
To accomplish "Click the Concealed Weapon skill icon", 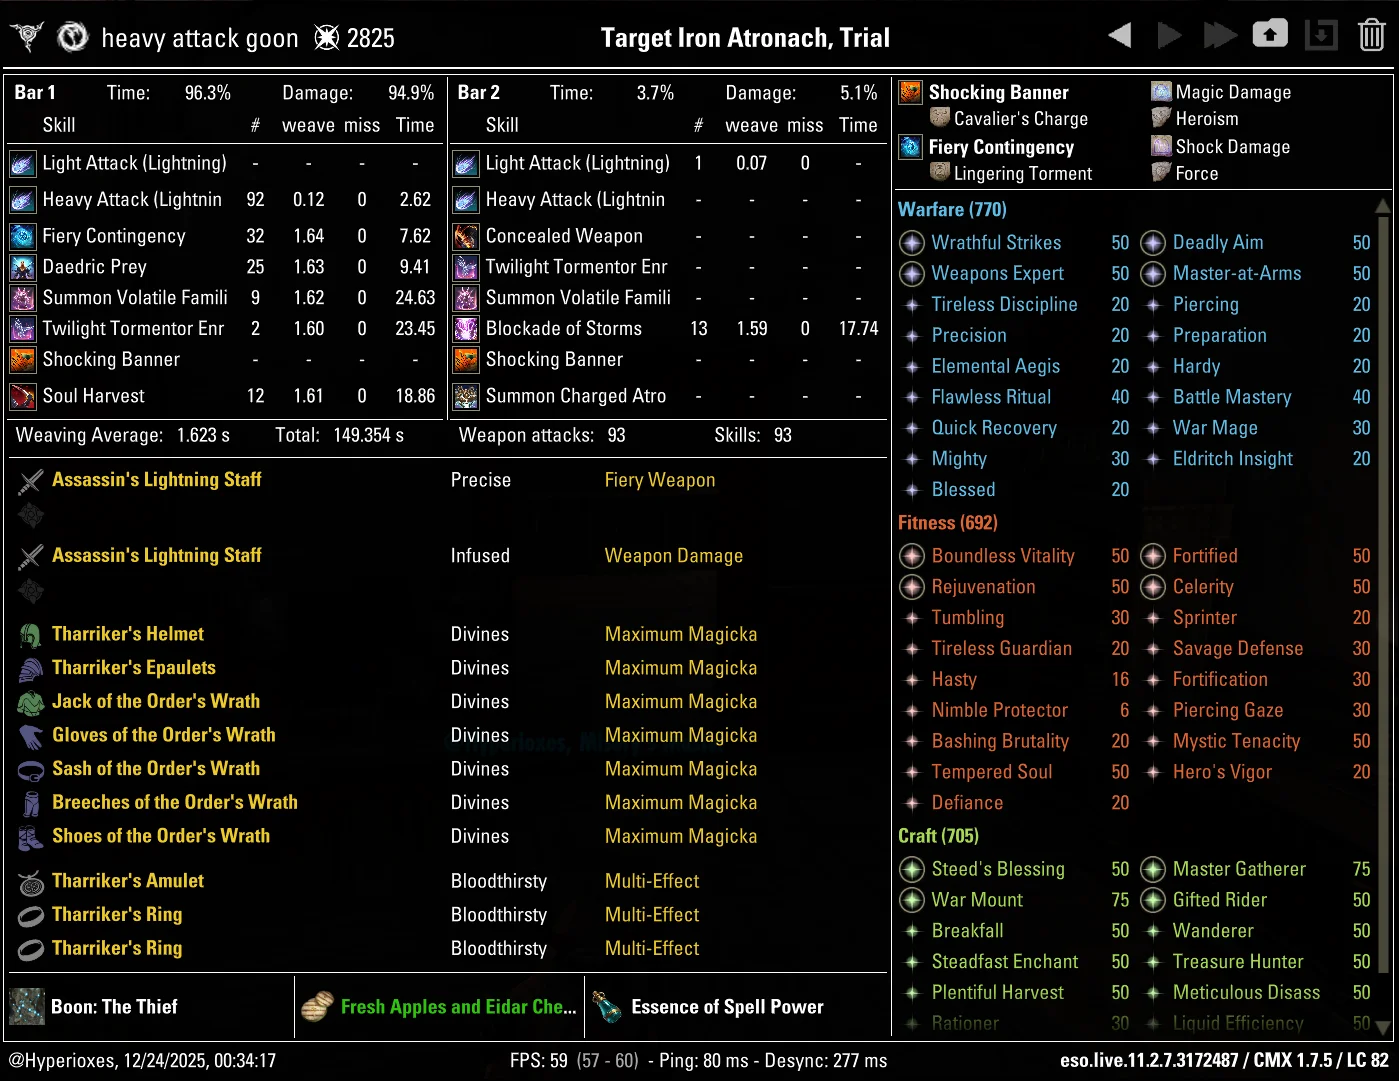I will coord(466,236).
